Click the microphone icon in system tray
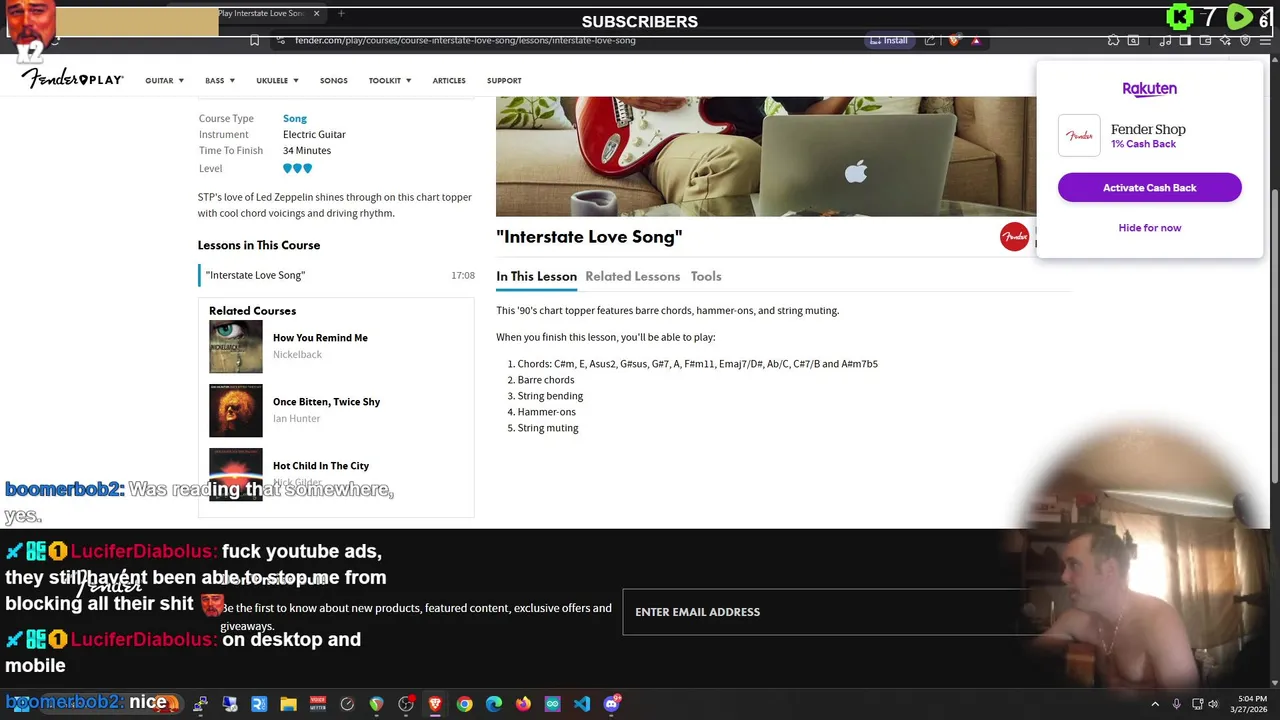 click(x=1177, y=704)
